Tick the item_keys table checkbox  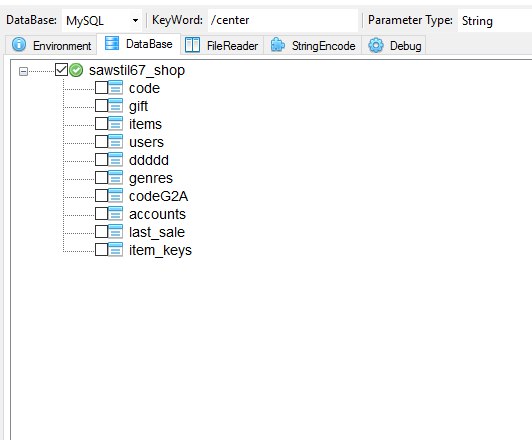click(x=101, y=250)
